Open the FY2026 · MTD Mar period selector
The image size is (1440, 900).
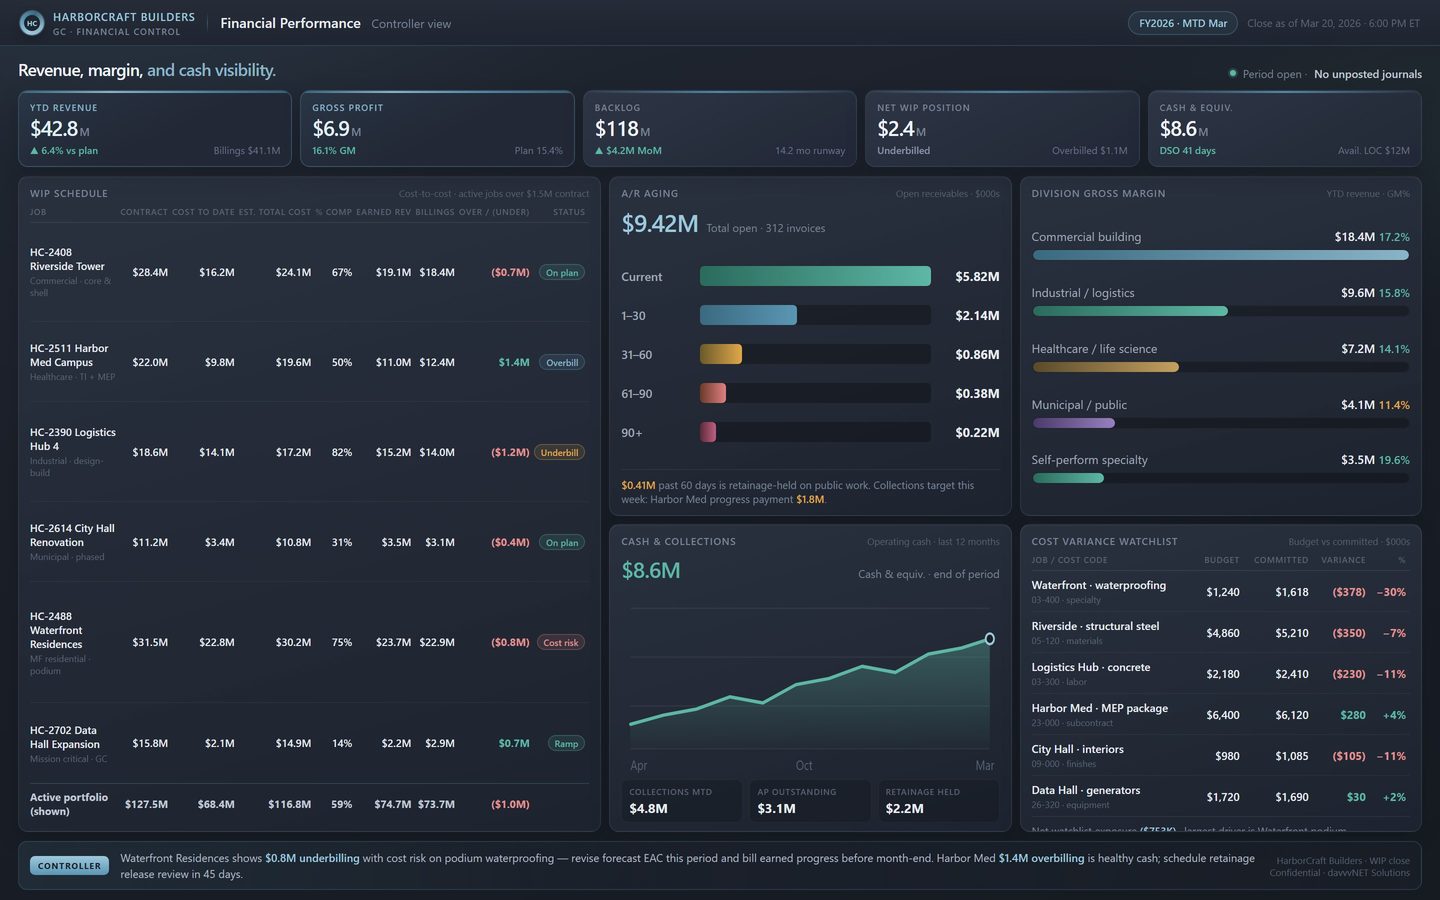pos(1183,23)
